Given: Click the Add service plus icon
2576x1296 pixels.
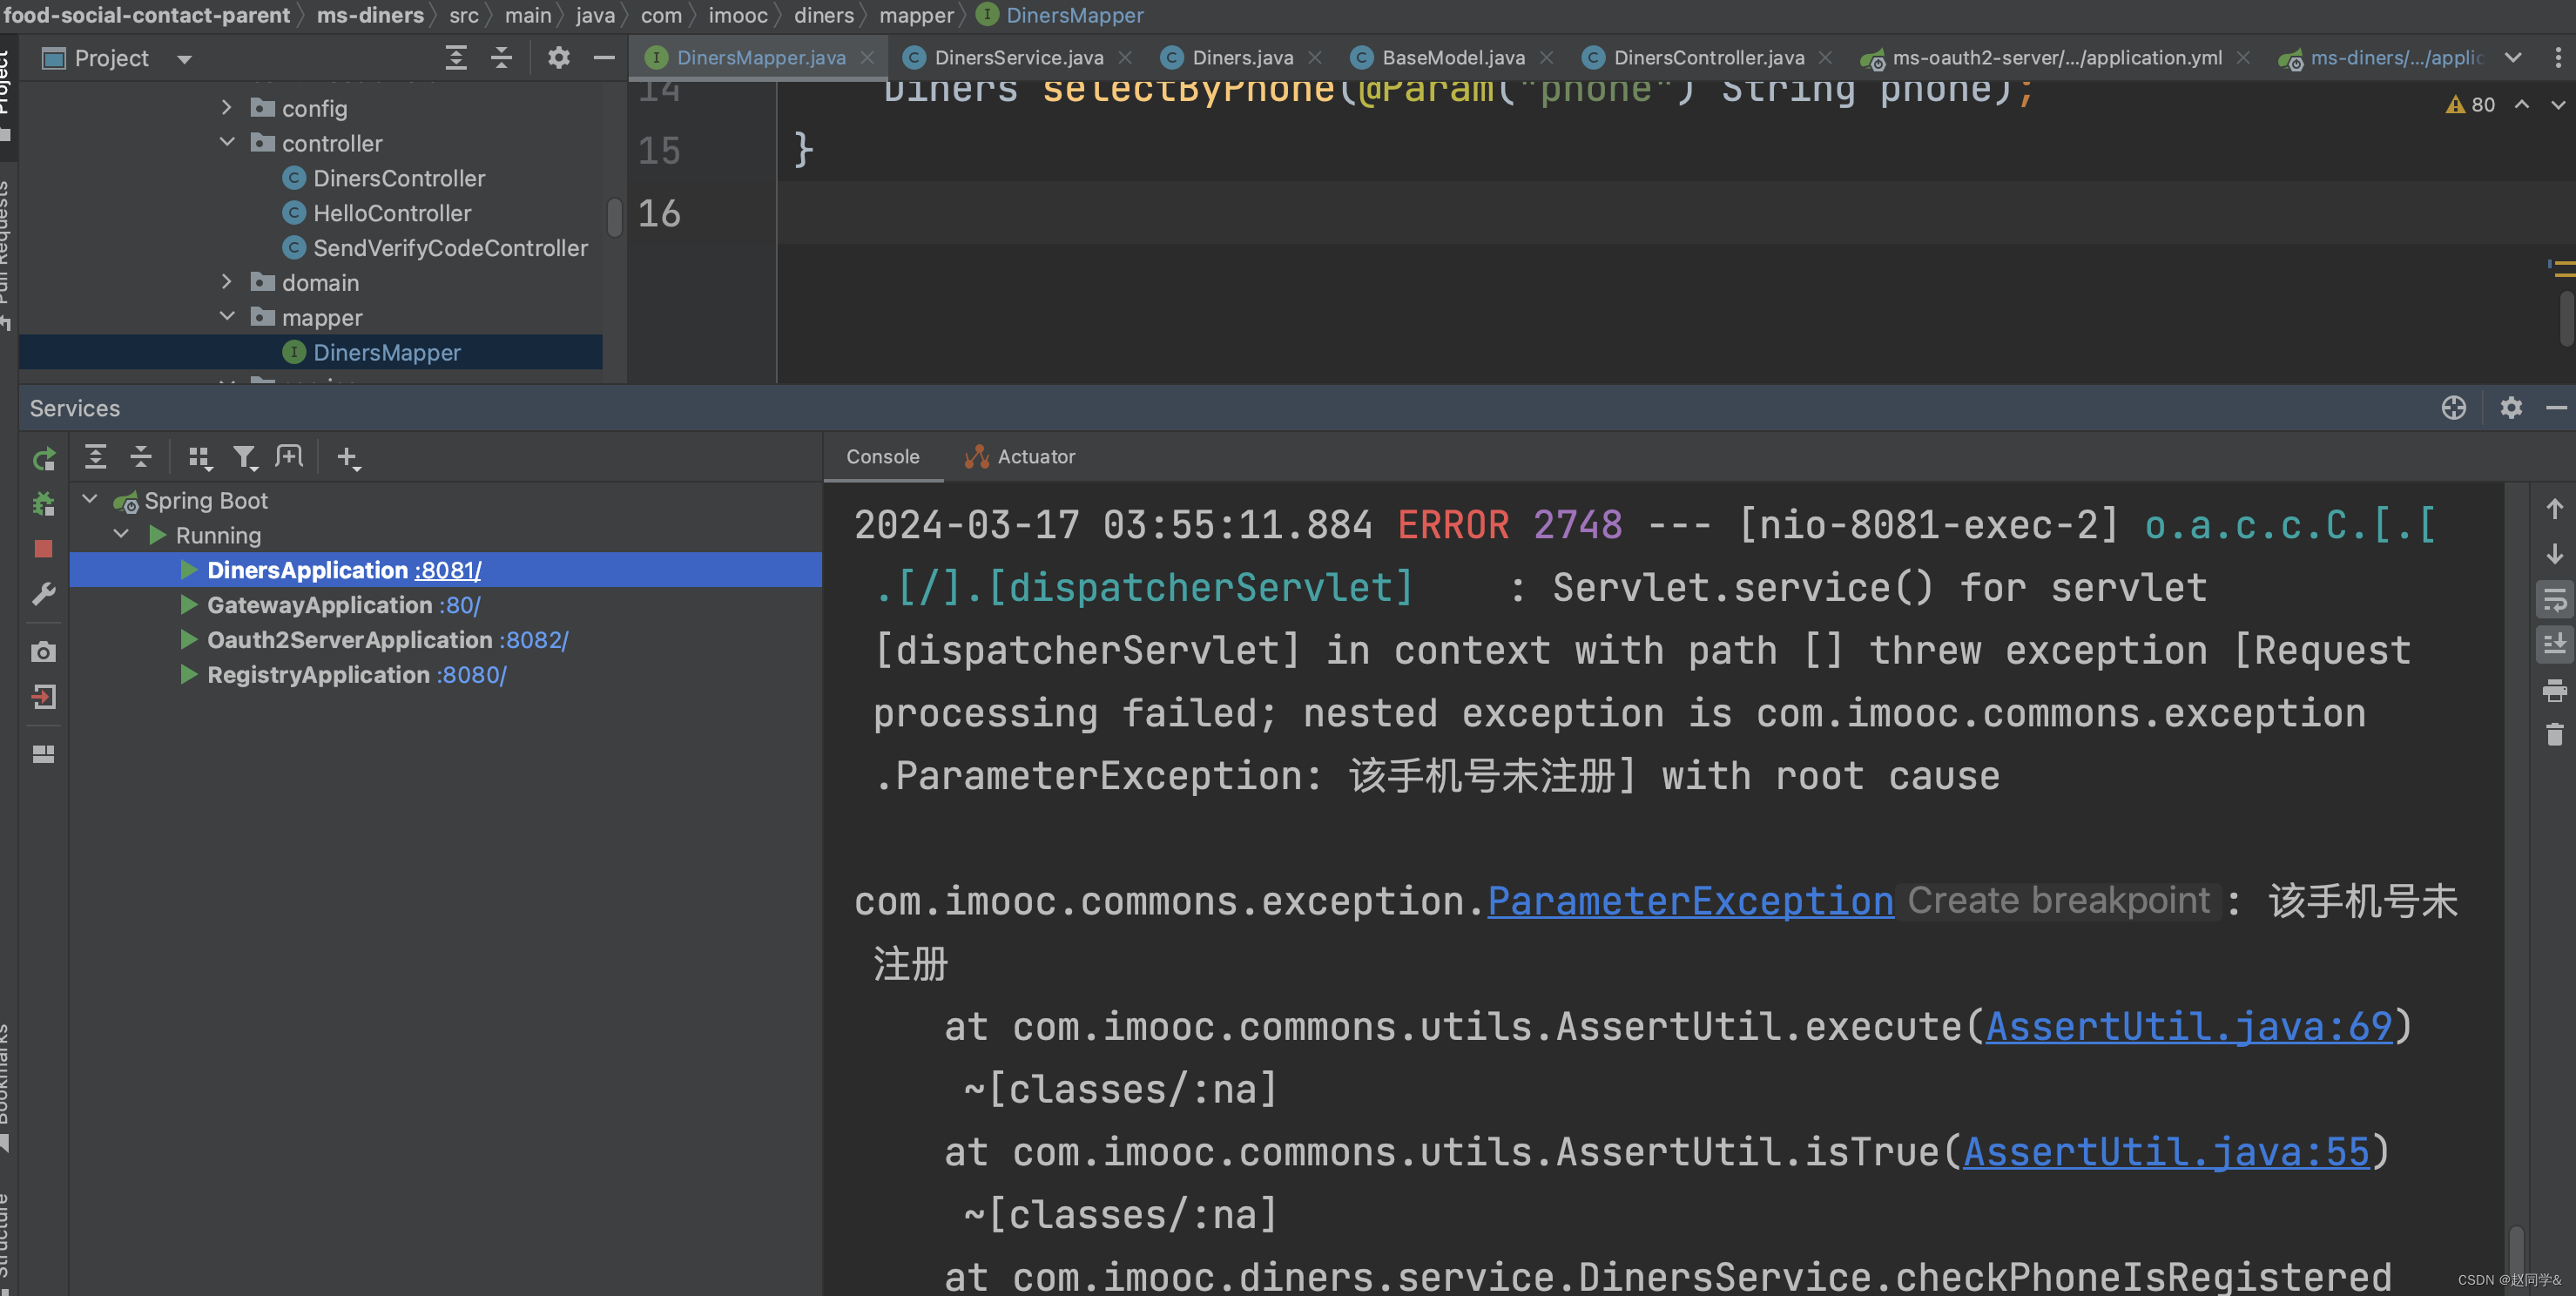Looking at the screenshot, I should coord(347,458).
